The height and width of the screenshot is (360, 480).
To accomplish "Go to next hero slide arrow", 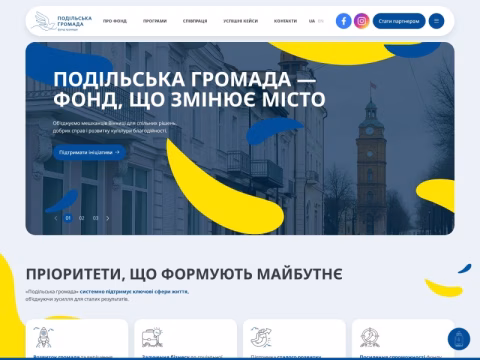I will (108, 218).
